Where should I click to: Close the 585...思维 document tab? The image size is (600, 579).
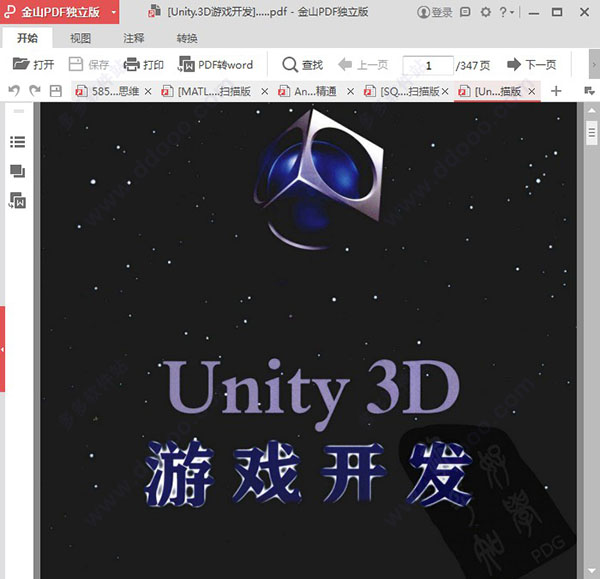coord(148,91)
